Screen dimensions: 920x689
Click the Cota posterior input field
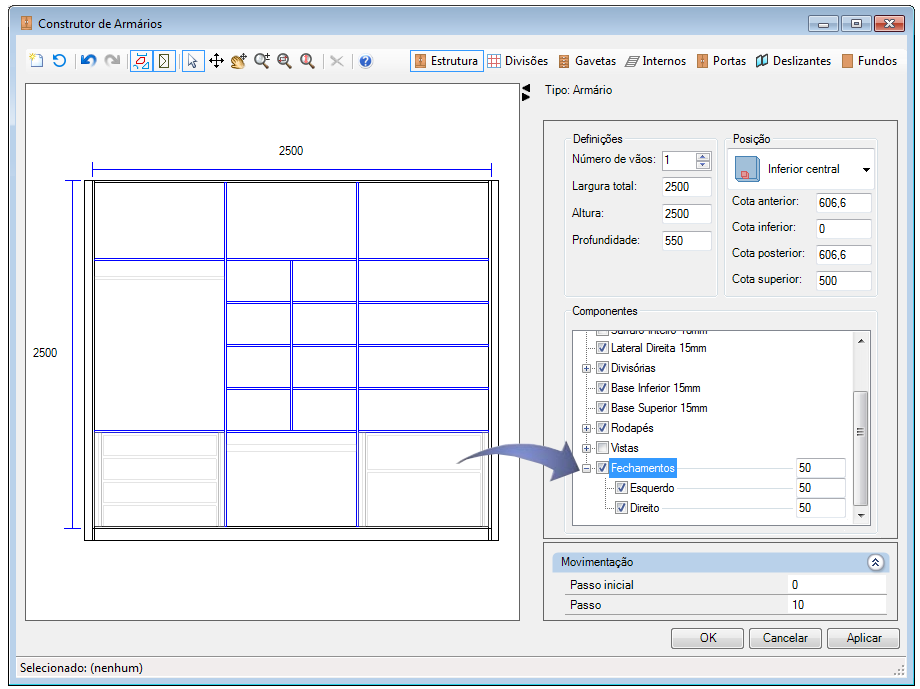pos(844,254)
